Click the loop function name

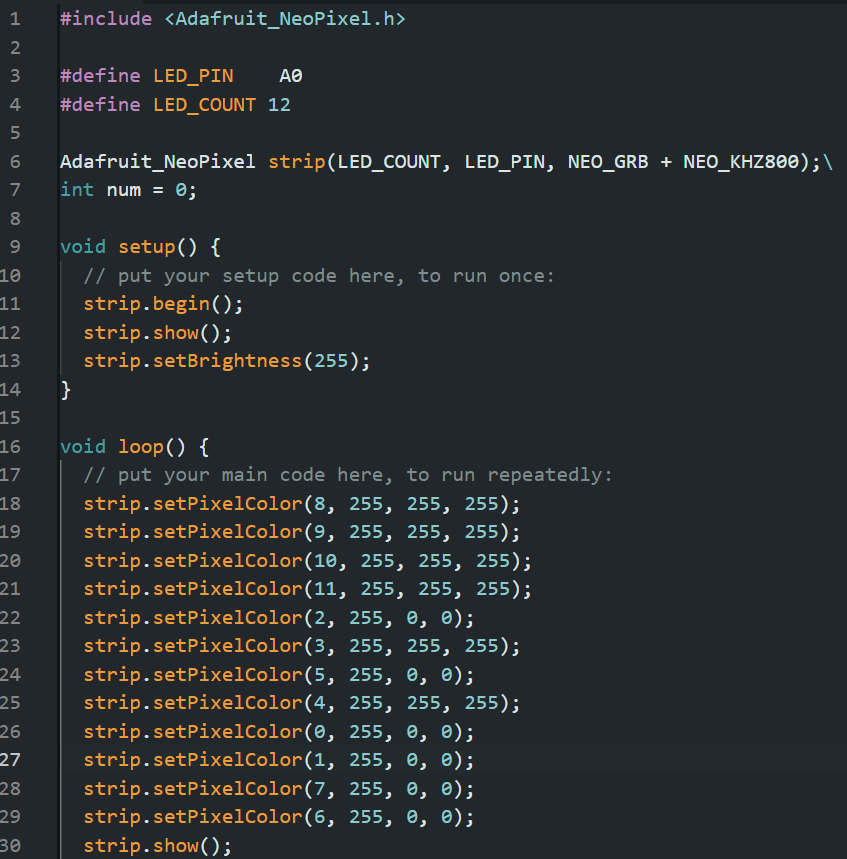[140, 446]
